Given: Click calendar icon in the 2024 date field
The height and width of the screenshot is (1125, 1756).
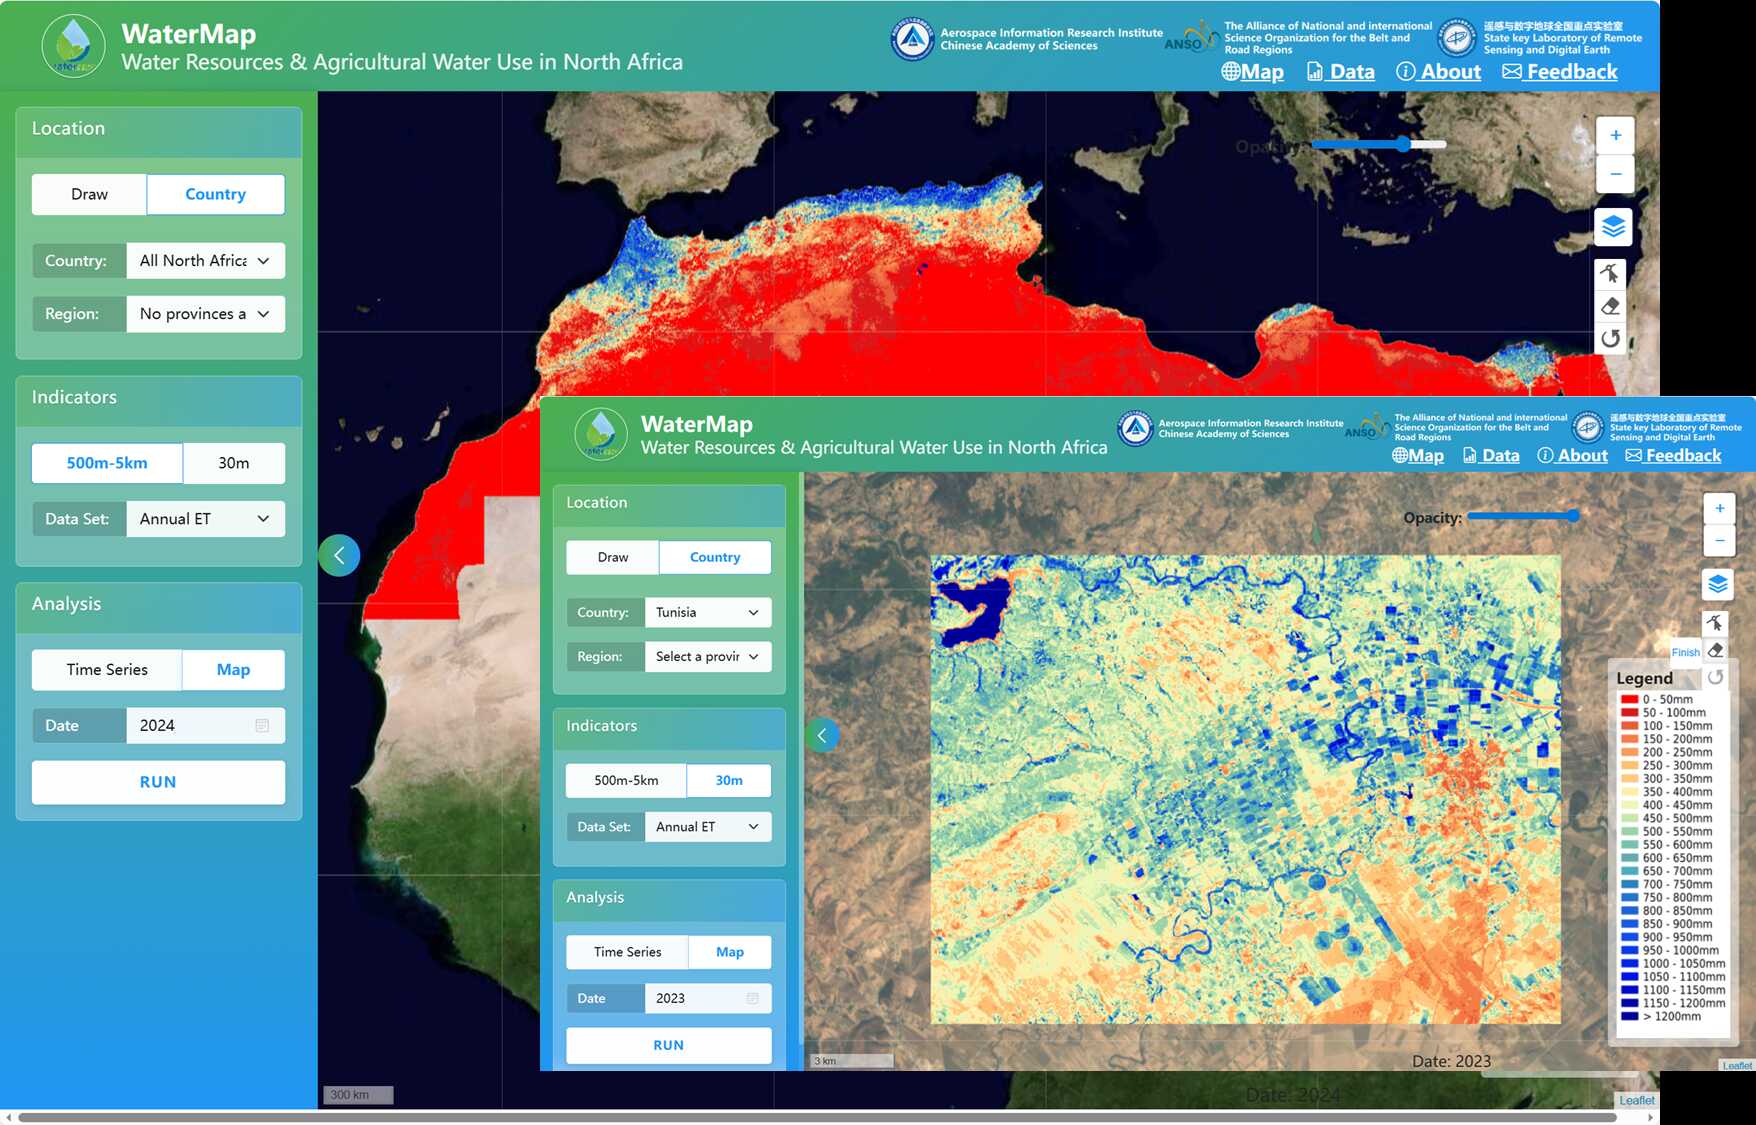Looking at the screenshot, I should (x=262, y=725).
